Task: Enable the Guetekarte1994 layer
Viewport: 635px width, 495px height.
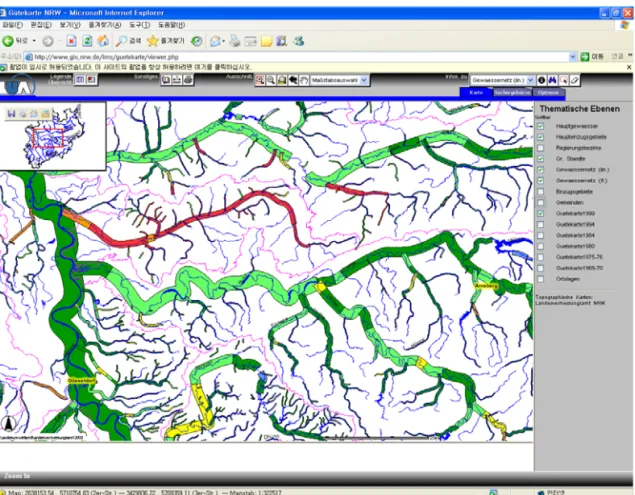Action: pos(540,224)
